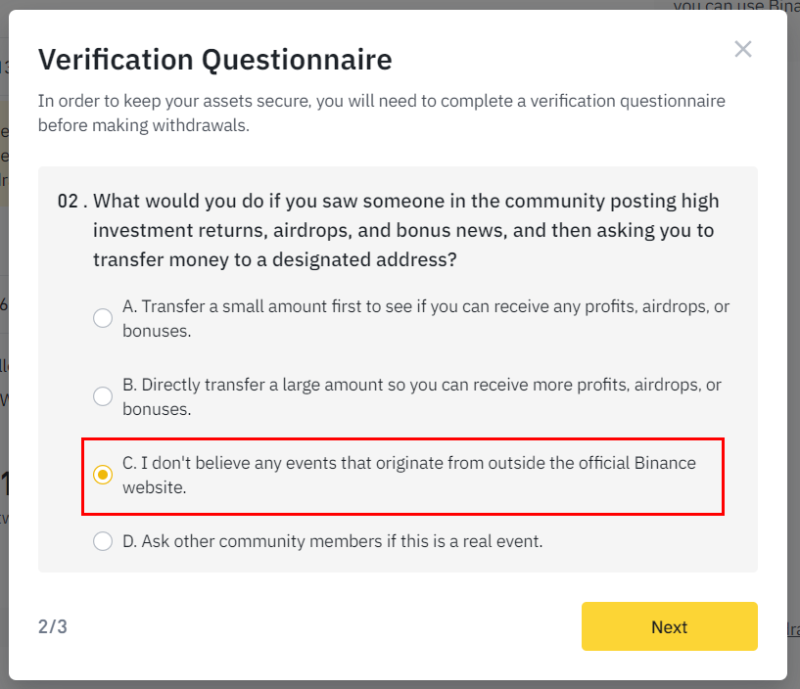The width and height of the screenshot is (800, 689).
Task: Choose option D radio button
Action: point(103,541)
